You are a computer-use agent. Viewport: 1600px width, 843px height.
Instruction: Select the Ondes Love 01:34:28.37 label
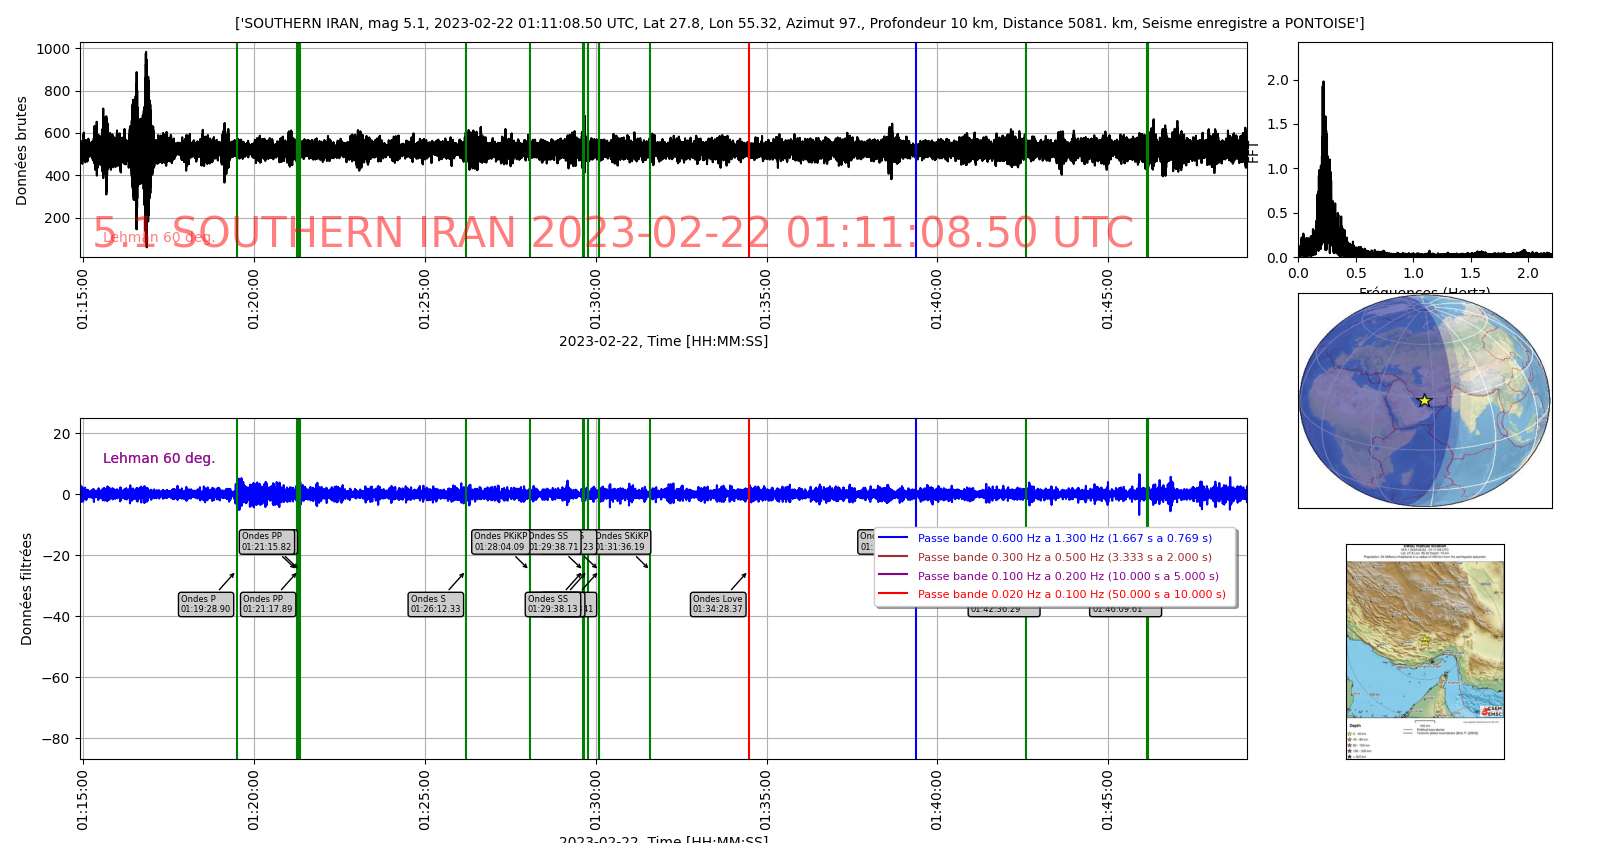click(718, 604)
